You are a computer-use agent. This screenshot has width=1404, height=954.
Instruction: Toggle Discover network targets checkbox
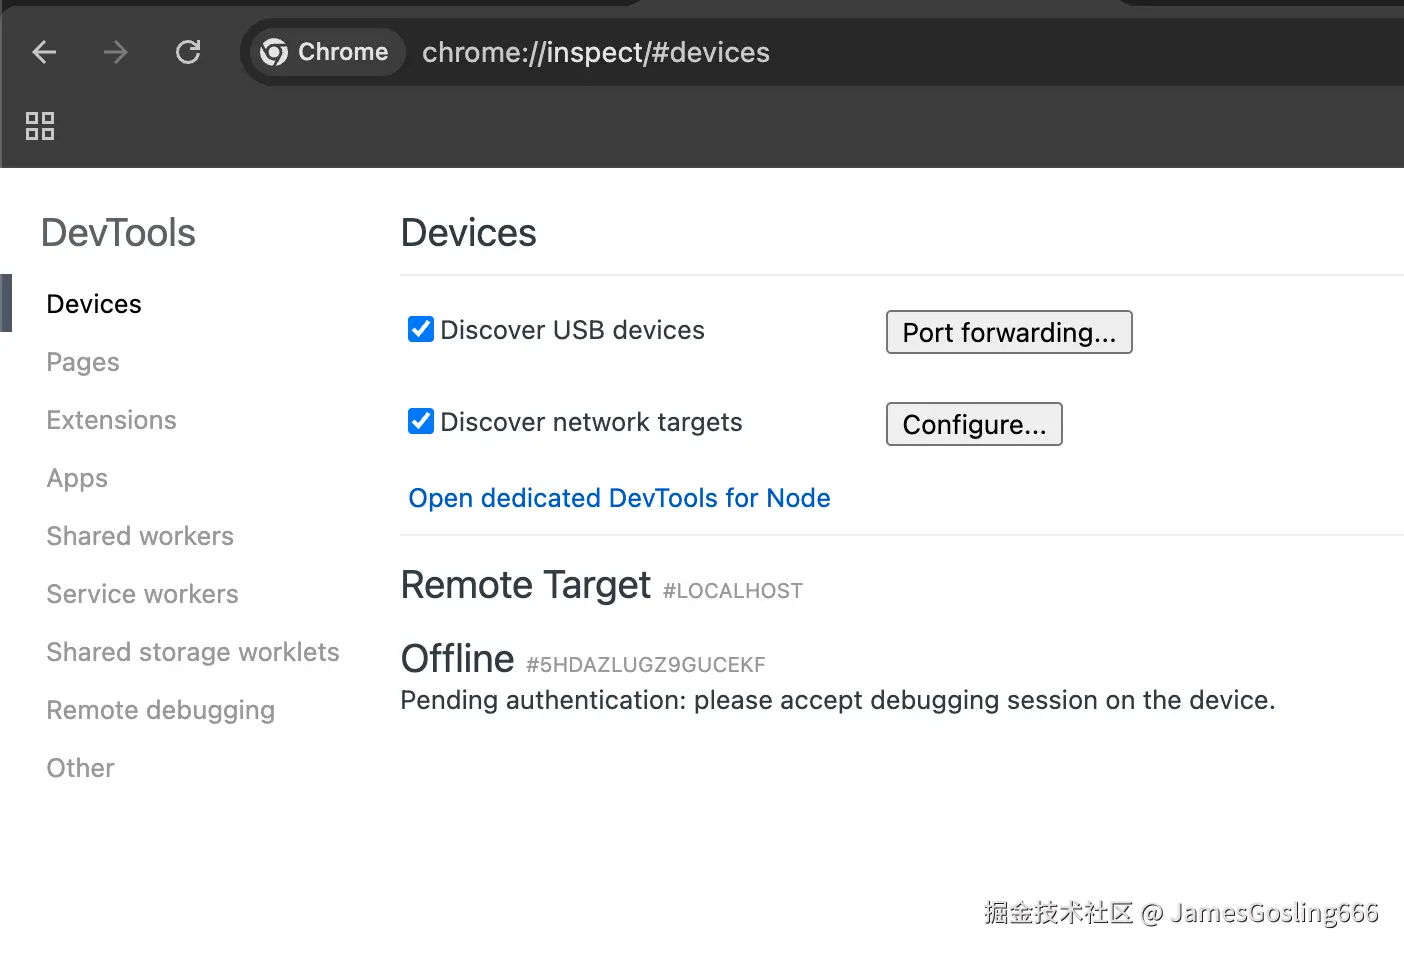click(x=421, y=421)
